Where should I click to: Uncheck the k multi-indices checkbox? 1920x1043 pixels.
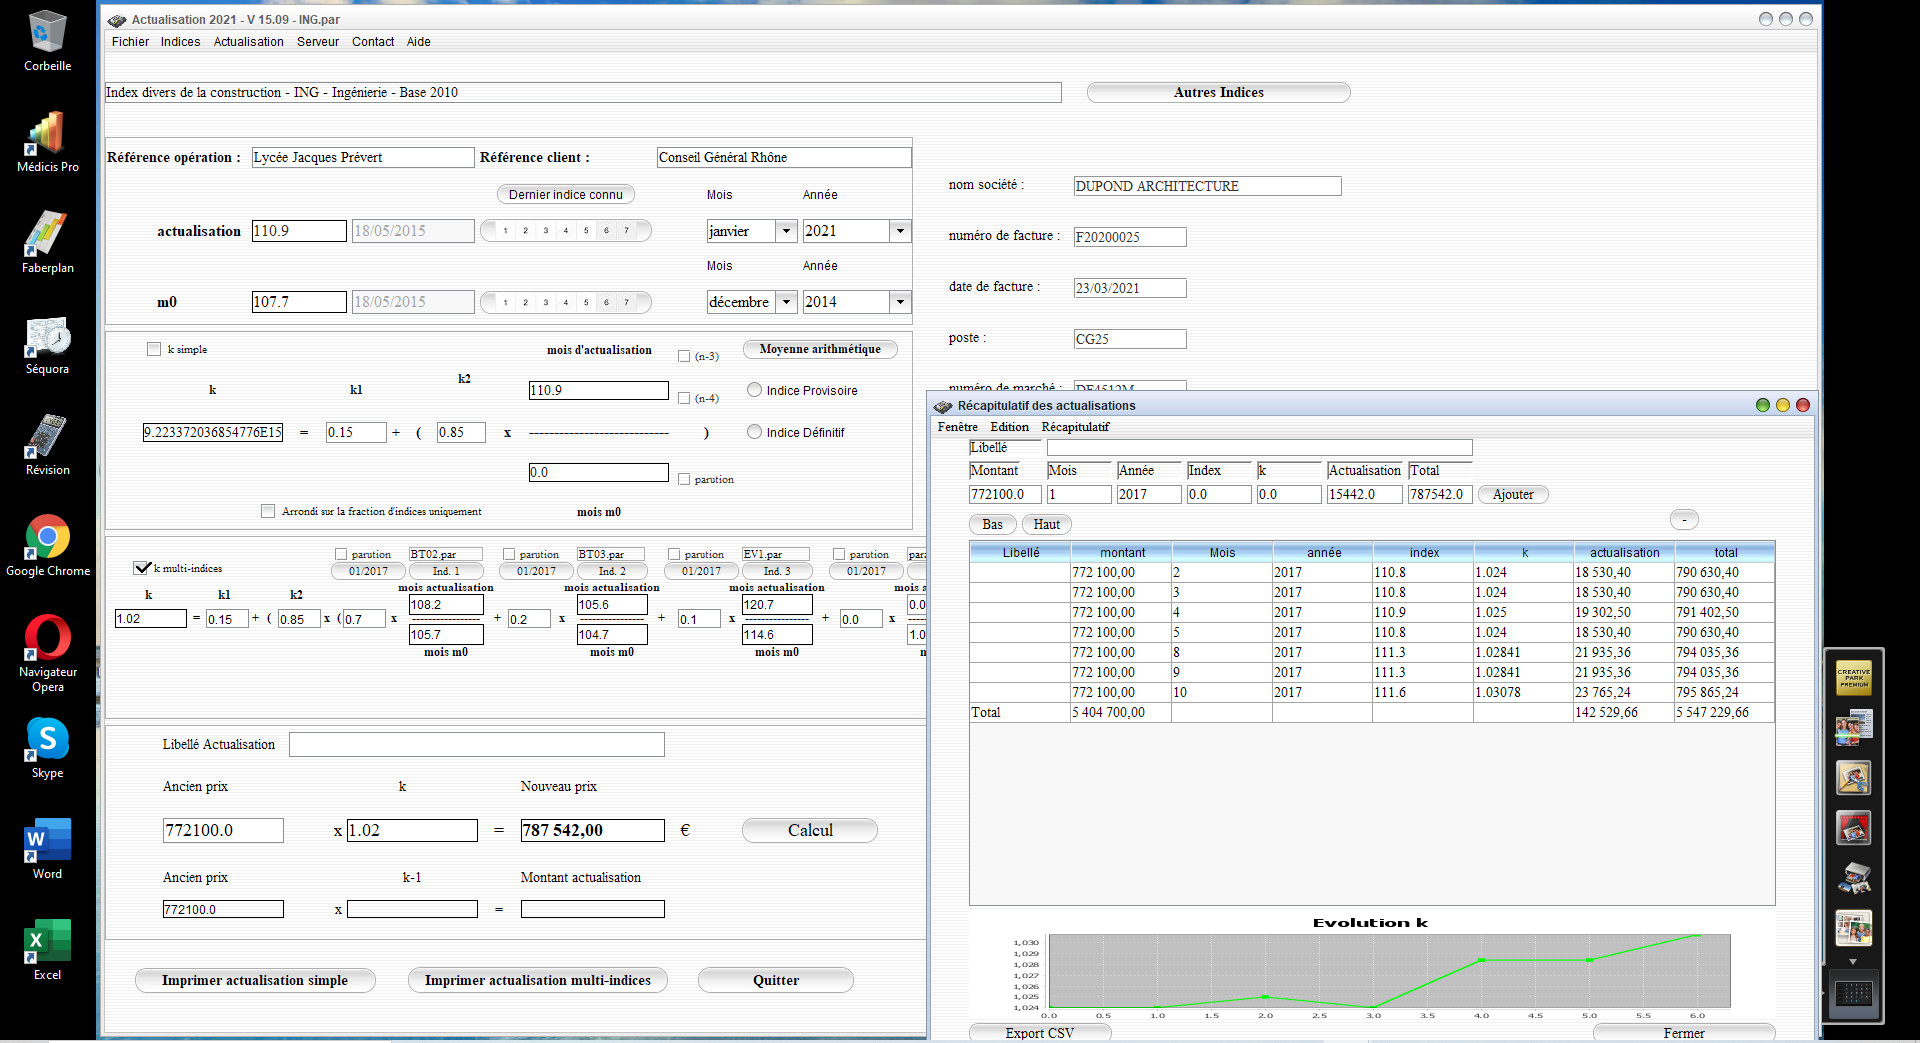click(141, 568)
